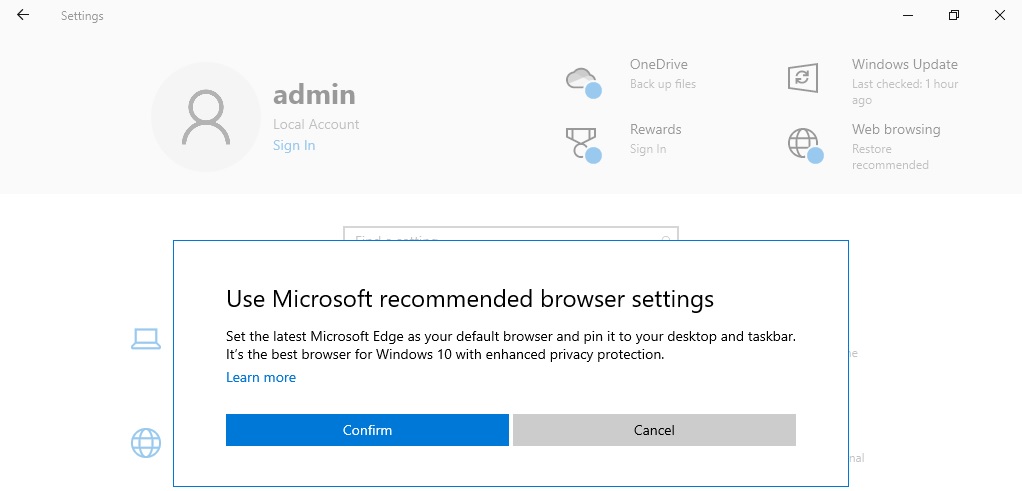Screen dimensions: 1022x491
Task: Open Network via the globe icon at left
Action: 146,442
